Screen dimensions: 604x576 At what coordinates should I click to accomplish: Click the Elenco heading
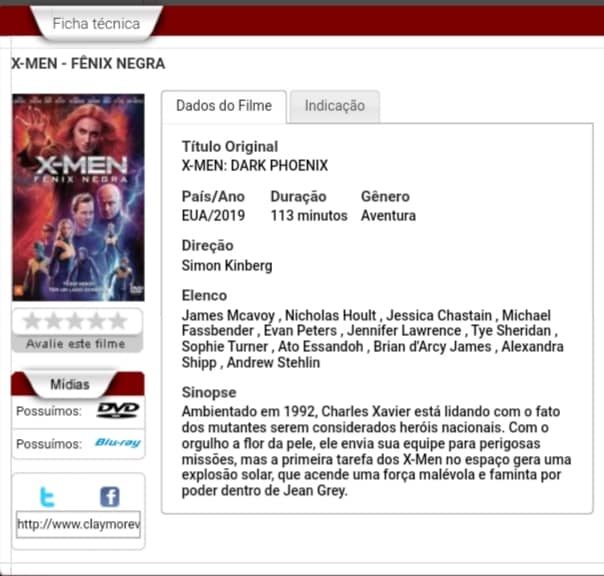tap(204, 296)
